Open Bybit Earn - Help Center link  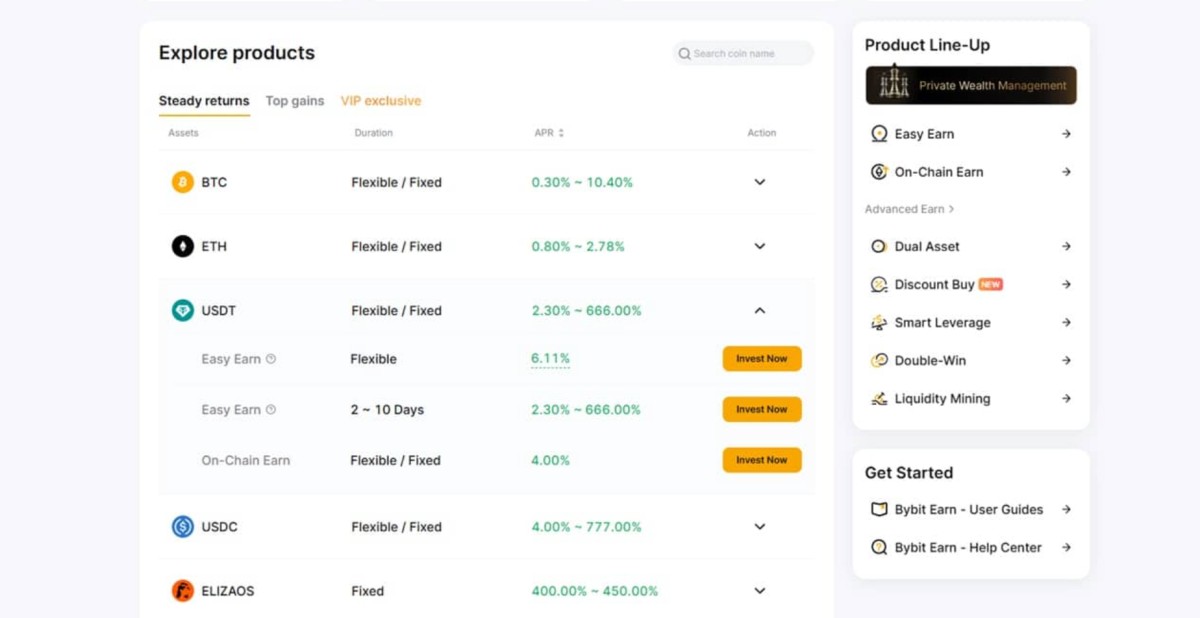968,547
